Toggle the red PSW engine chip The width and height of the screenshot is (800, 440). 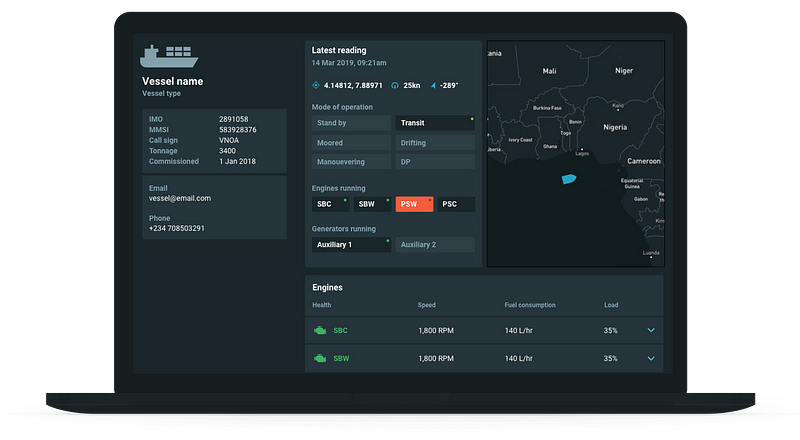(414, 204)
